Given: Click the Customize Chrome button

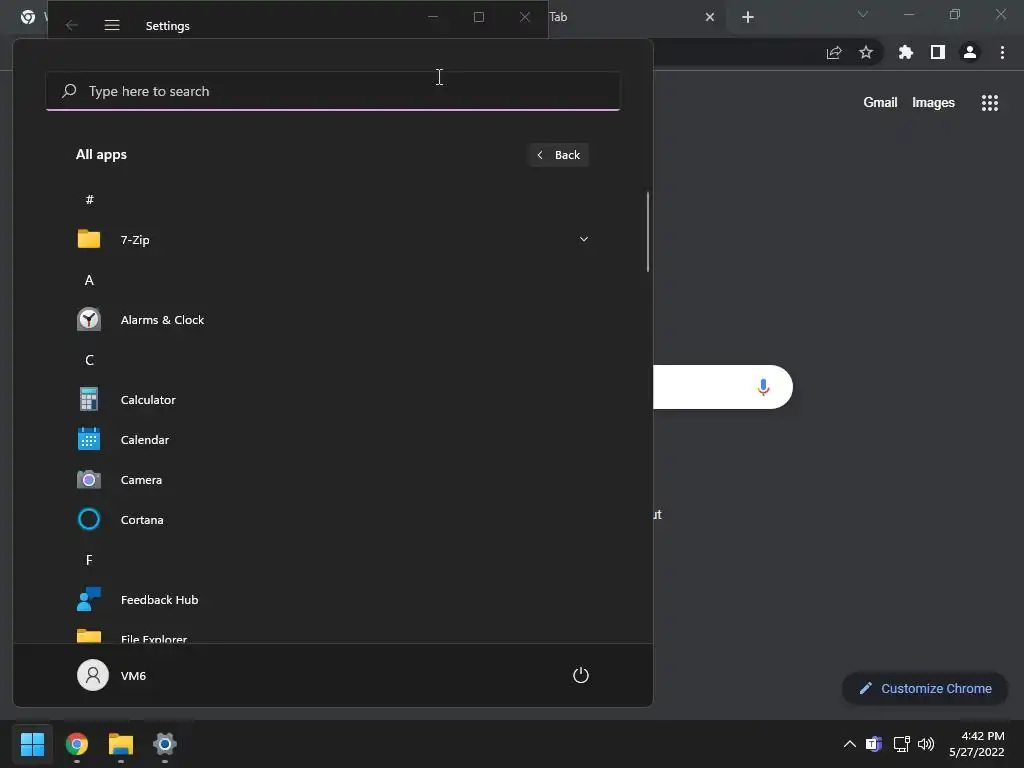Looking at the screenshot, I should (x=925, y=688).
